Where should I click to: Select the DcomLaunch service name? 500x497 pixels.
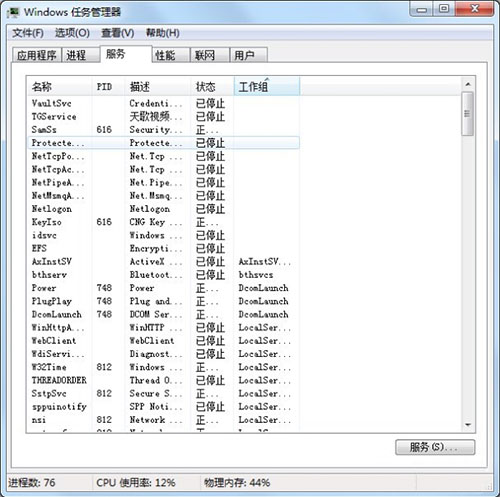tap(57, 315)
